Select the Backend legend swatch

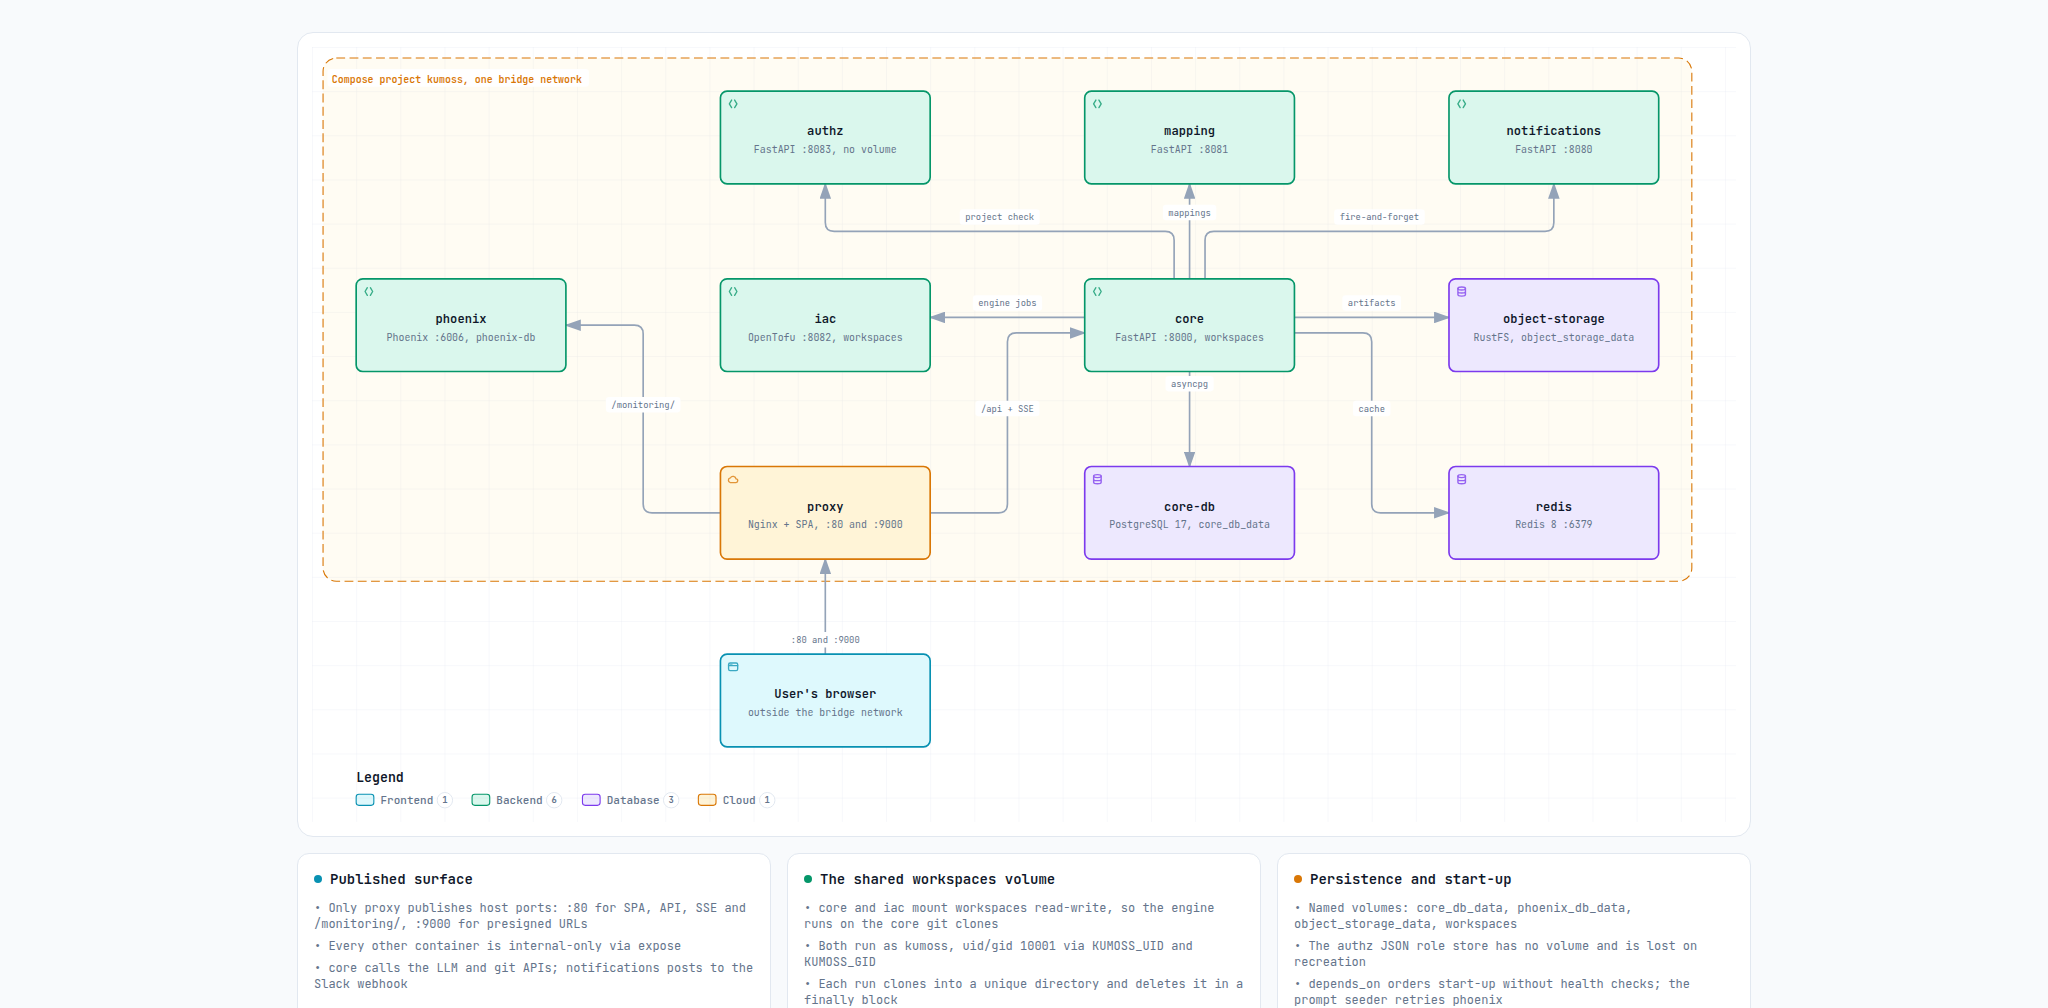[x=481, y=800]
